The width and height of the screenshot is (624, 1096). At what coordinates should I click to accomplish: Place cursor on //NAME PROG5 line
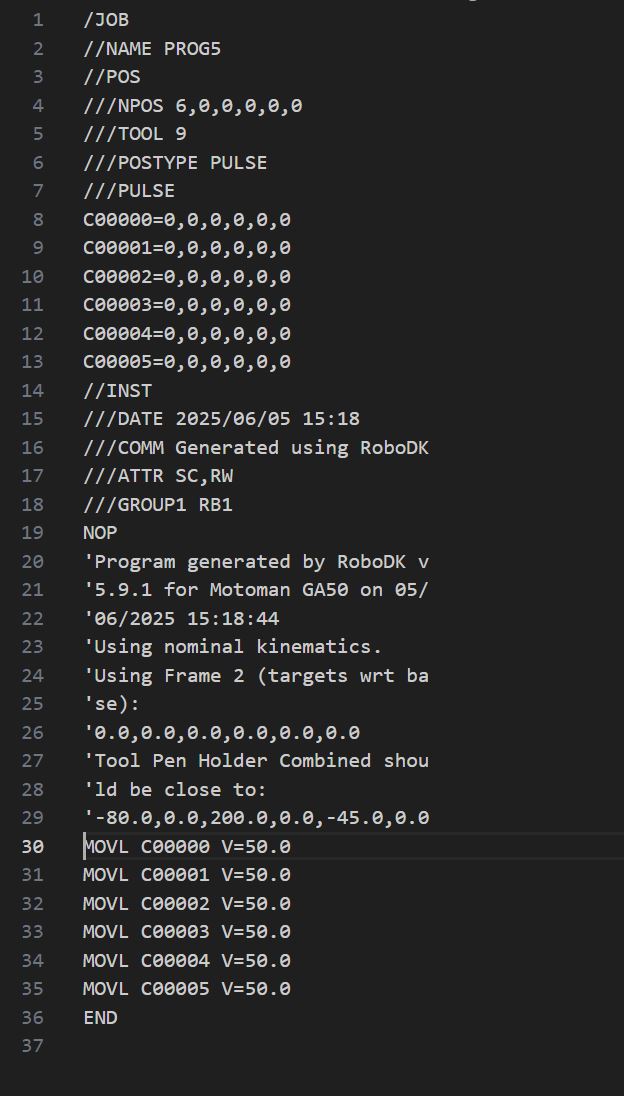tap(151, 48)
